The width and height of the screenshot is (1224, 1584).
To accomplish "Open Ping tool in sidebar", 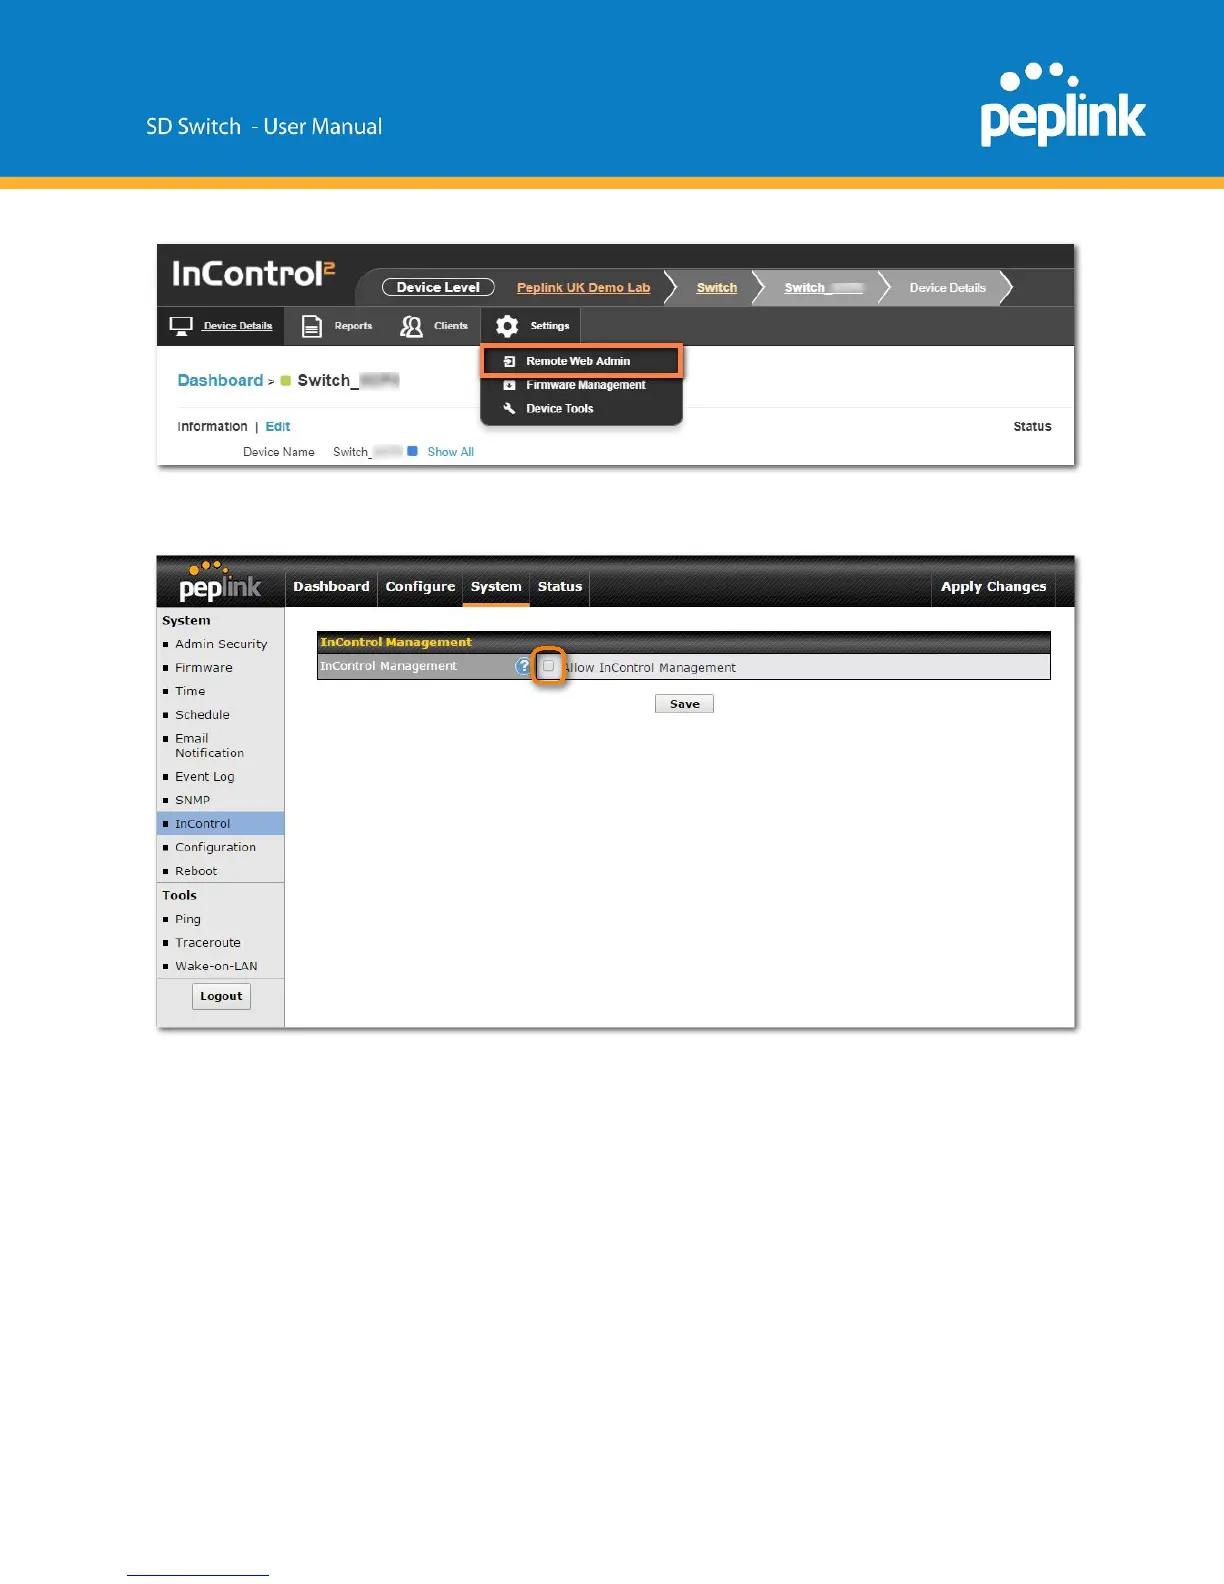I will (x=188, y=919).
